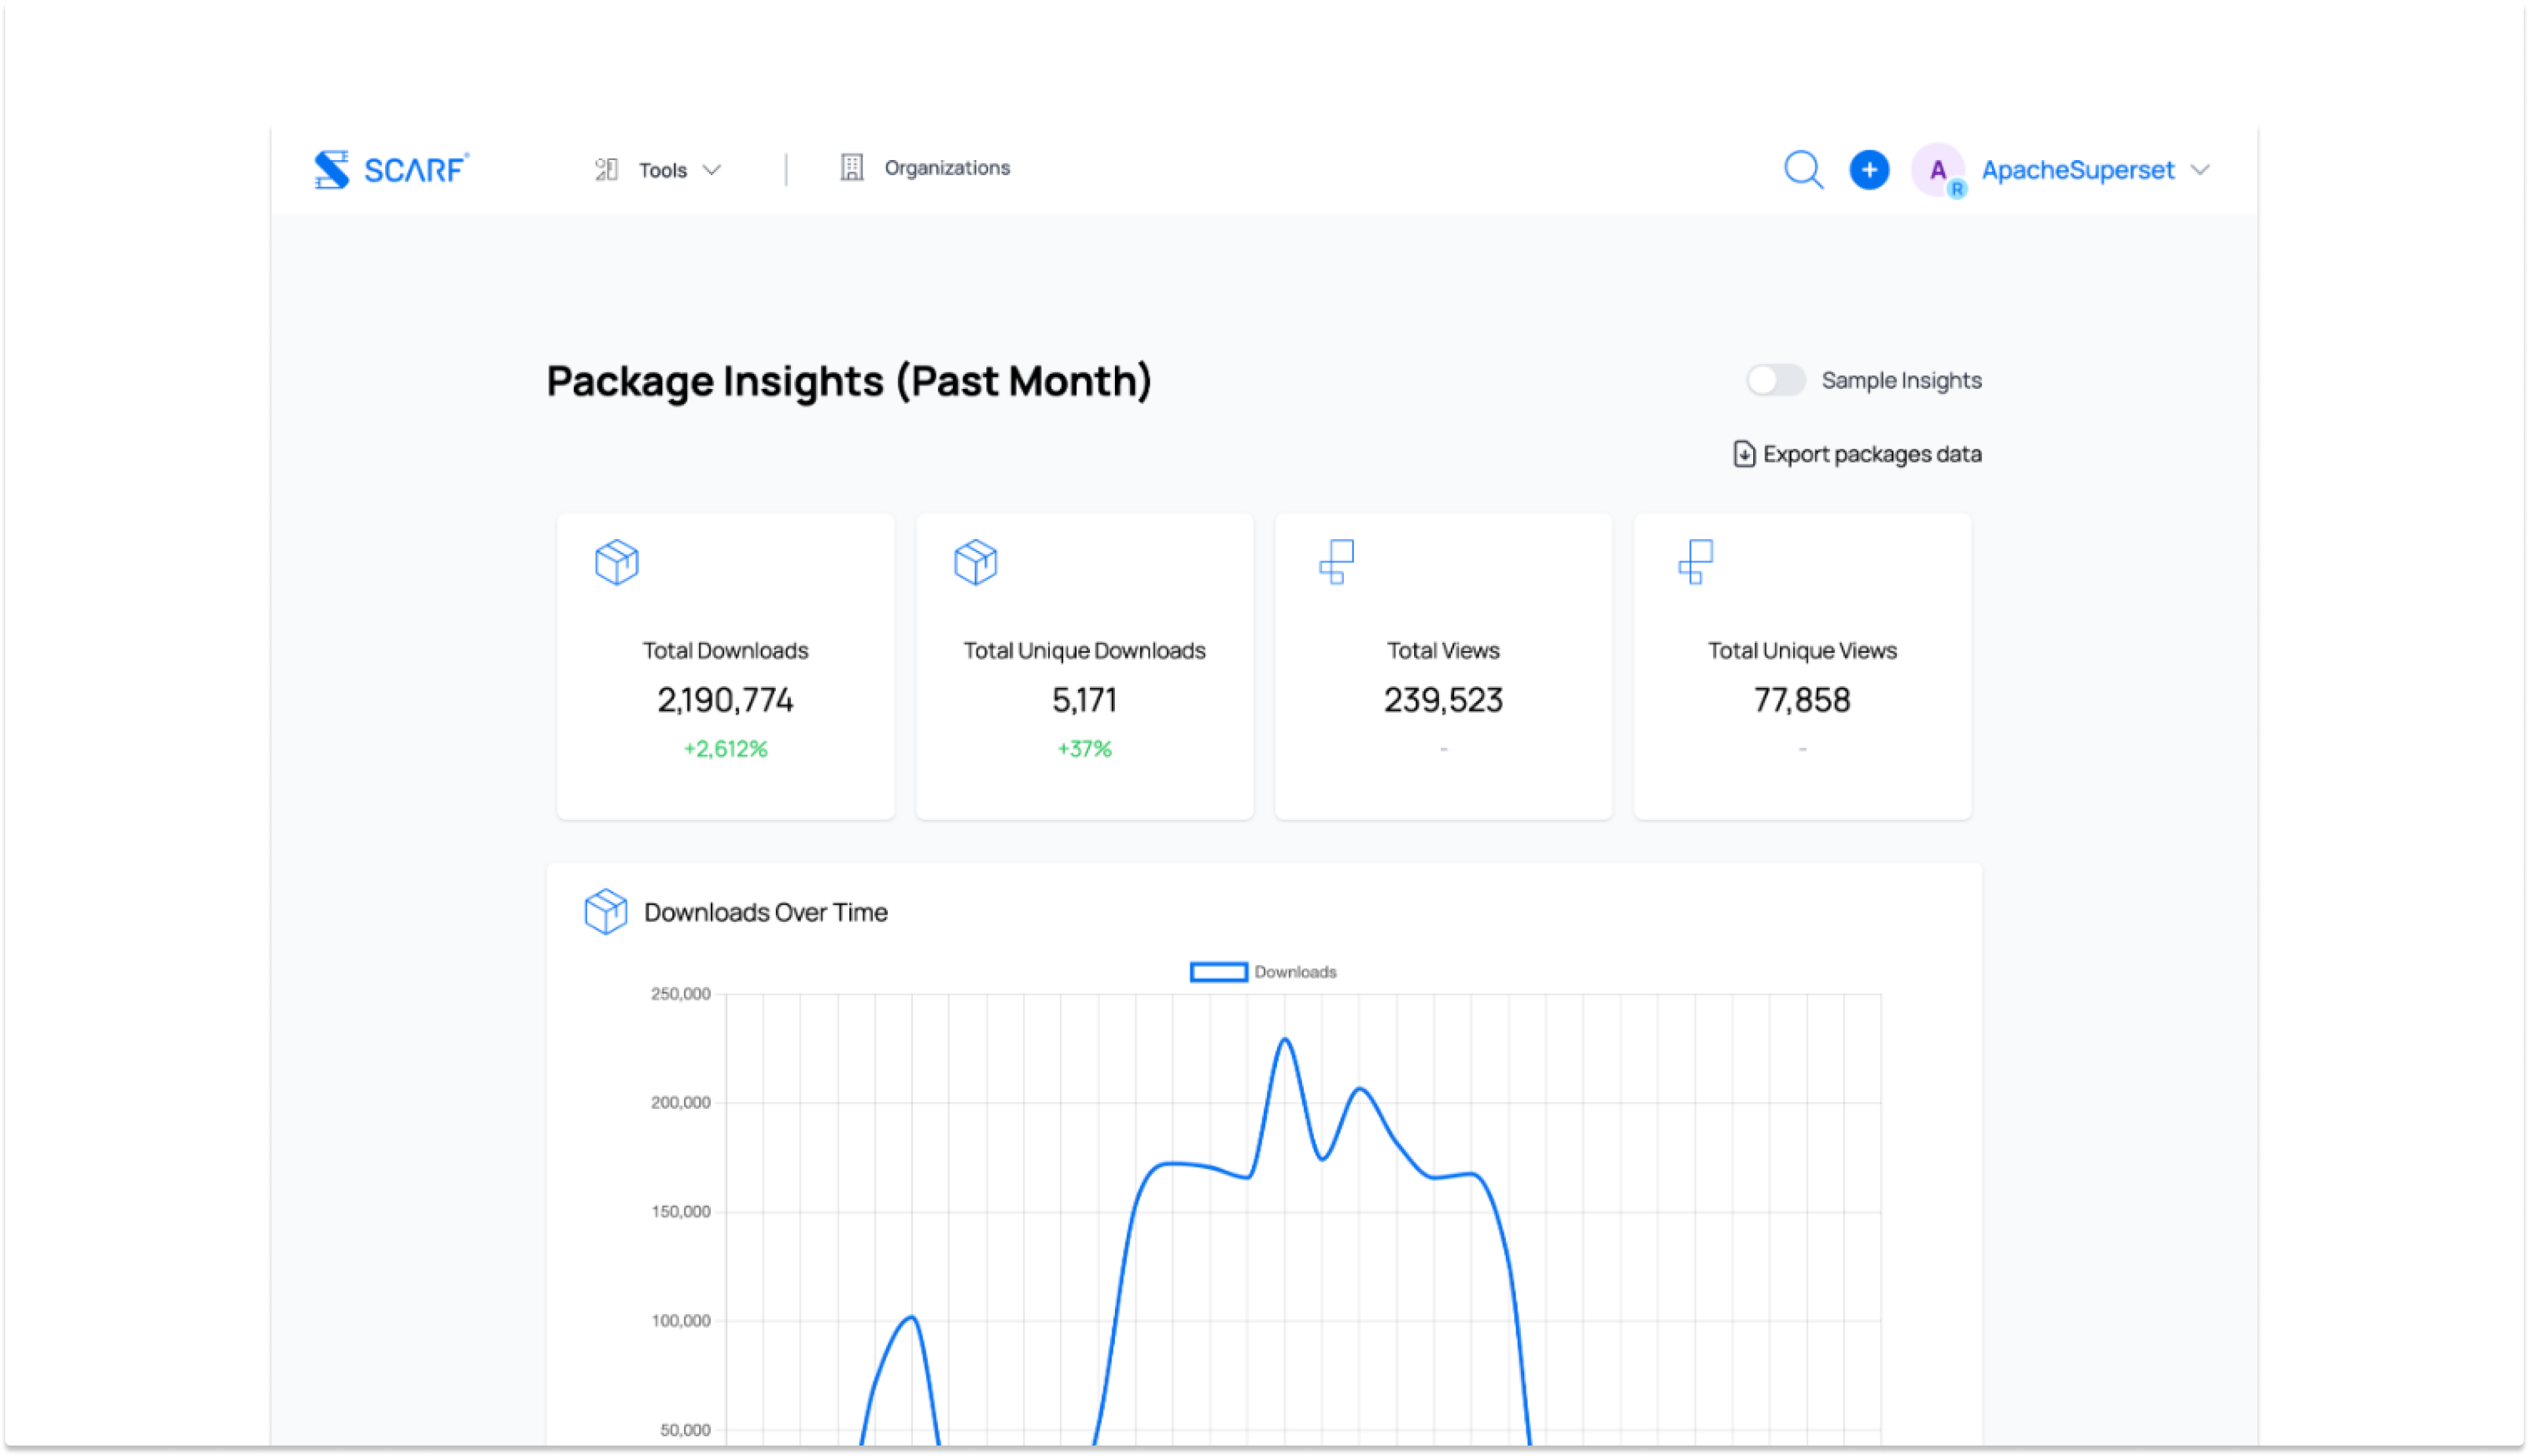
Task: Expand the Tools dropdown chevron
Action: (x=712, y=170)
